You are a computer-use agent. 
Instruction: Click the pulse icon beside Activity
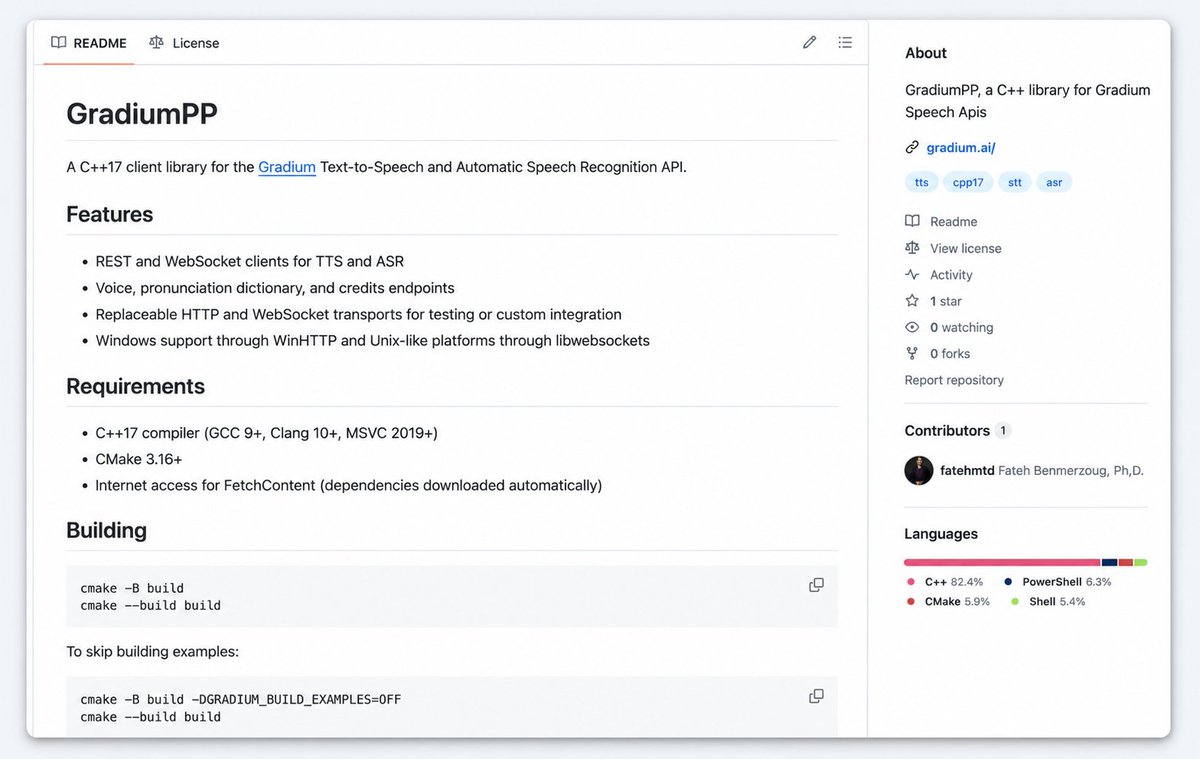912,275
